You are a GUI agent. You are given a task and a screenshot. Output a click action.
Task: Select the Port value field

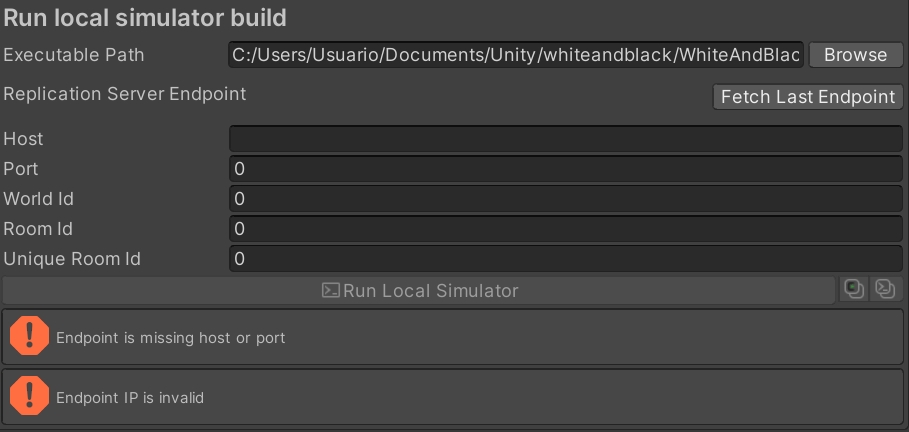click(x=565, y=169)
